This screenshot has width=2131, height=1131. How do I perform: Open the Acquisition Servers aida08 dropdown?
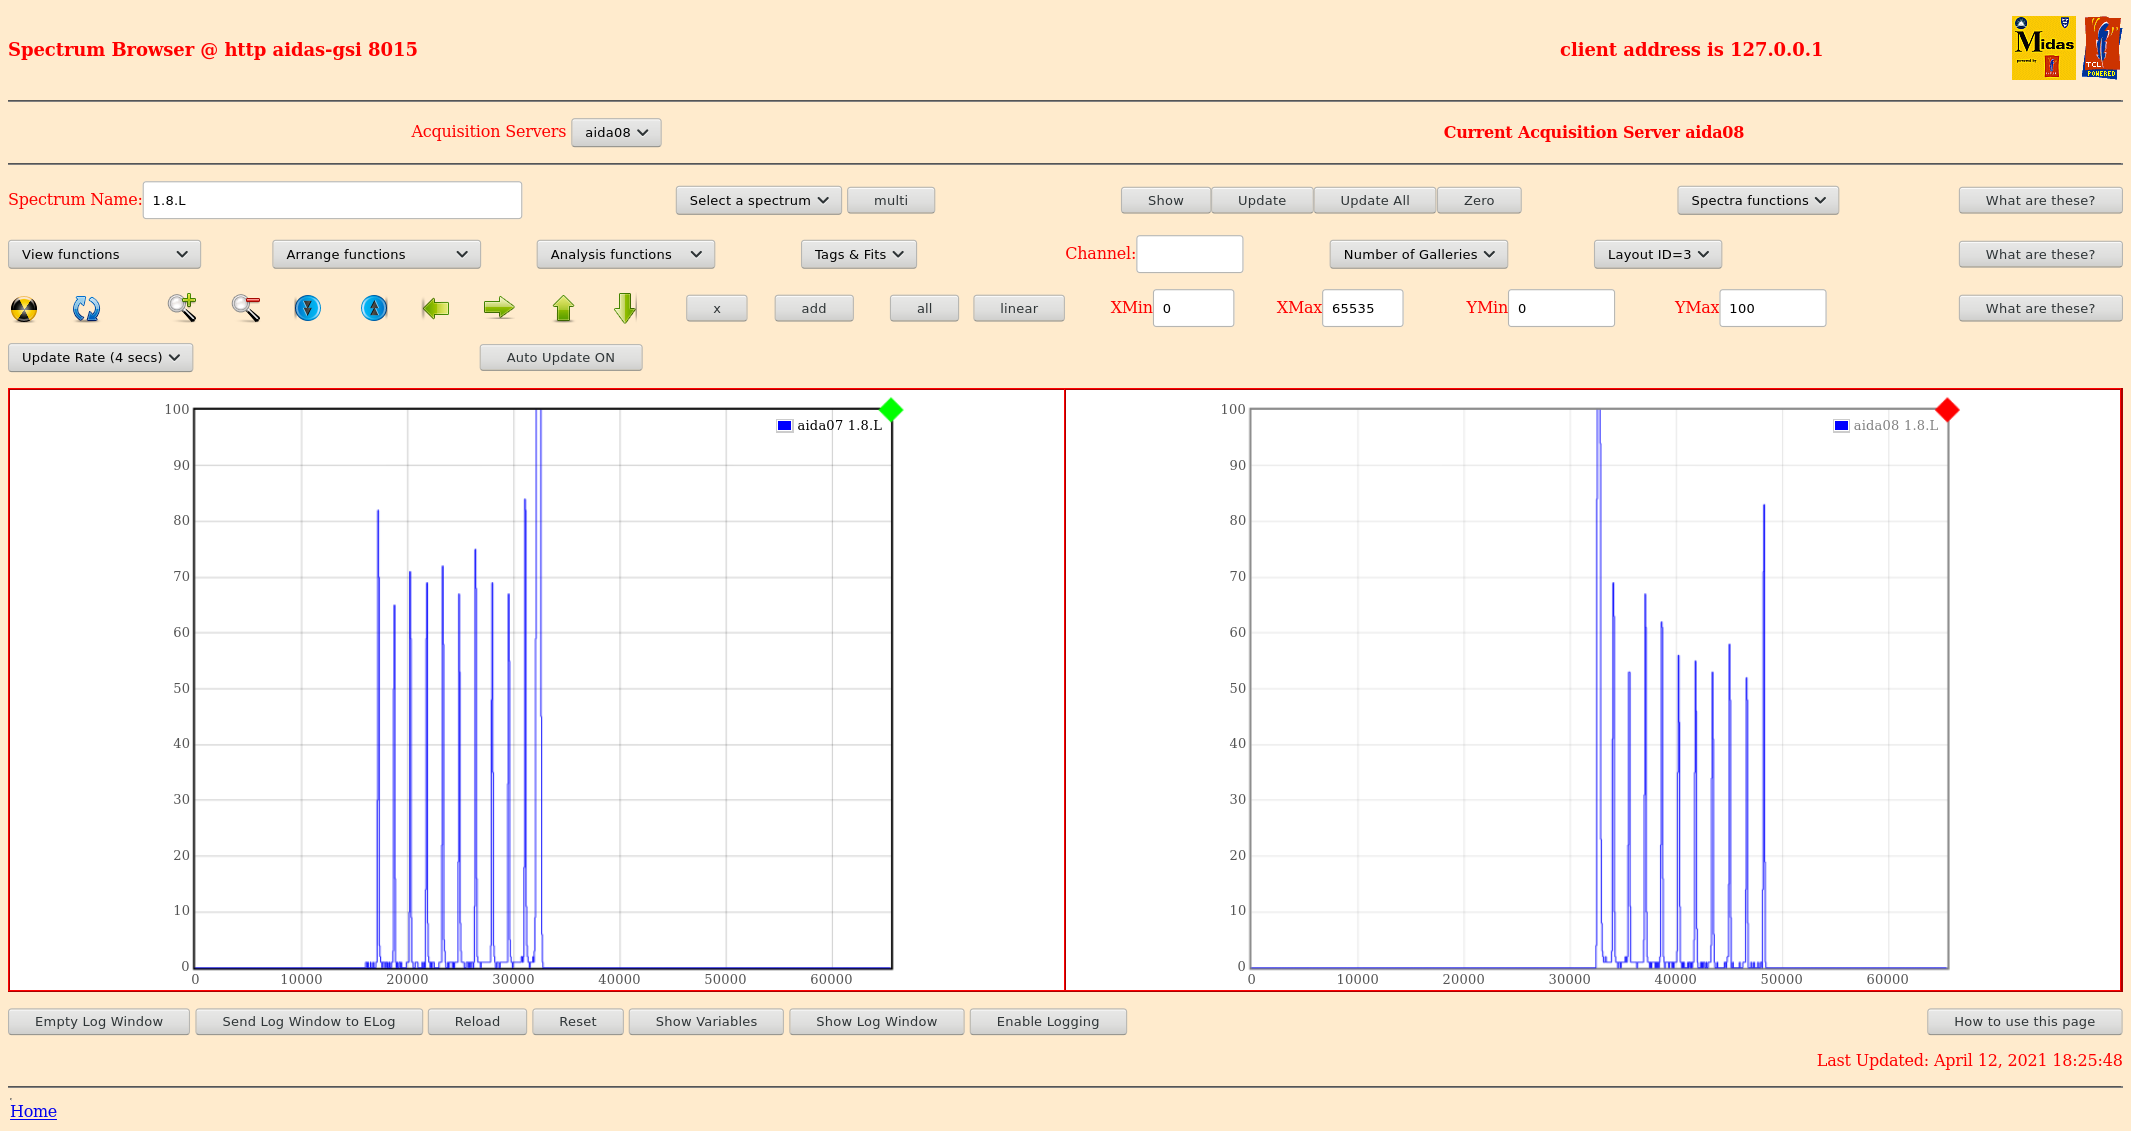(616, 132)
